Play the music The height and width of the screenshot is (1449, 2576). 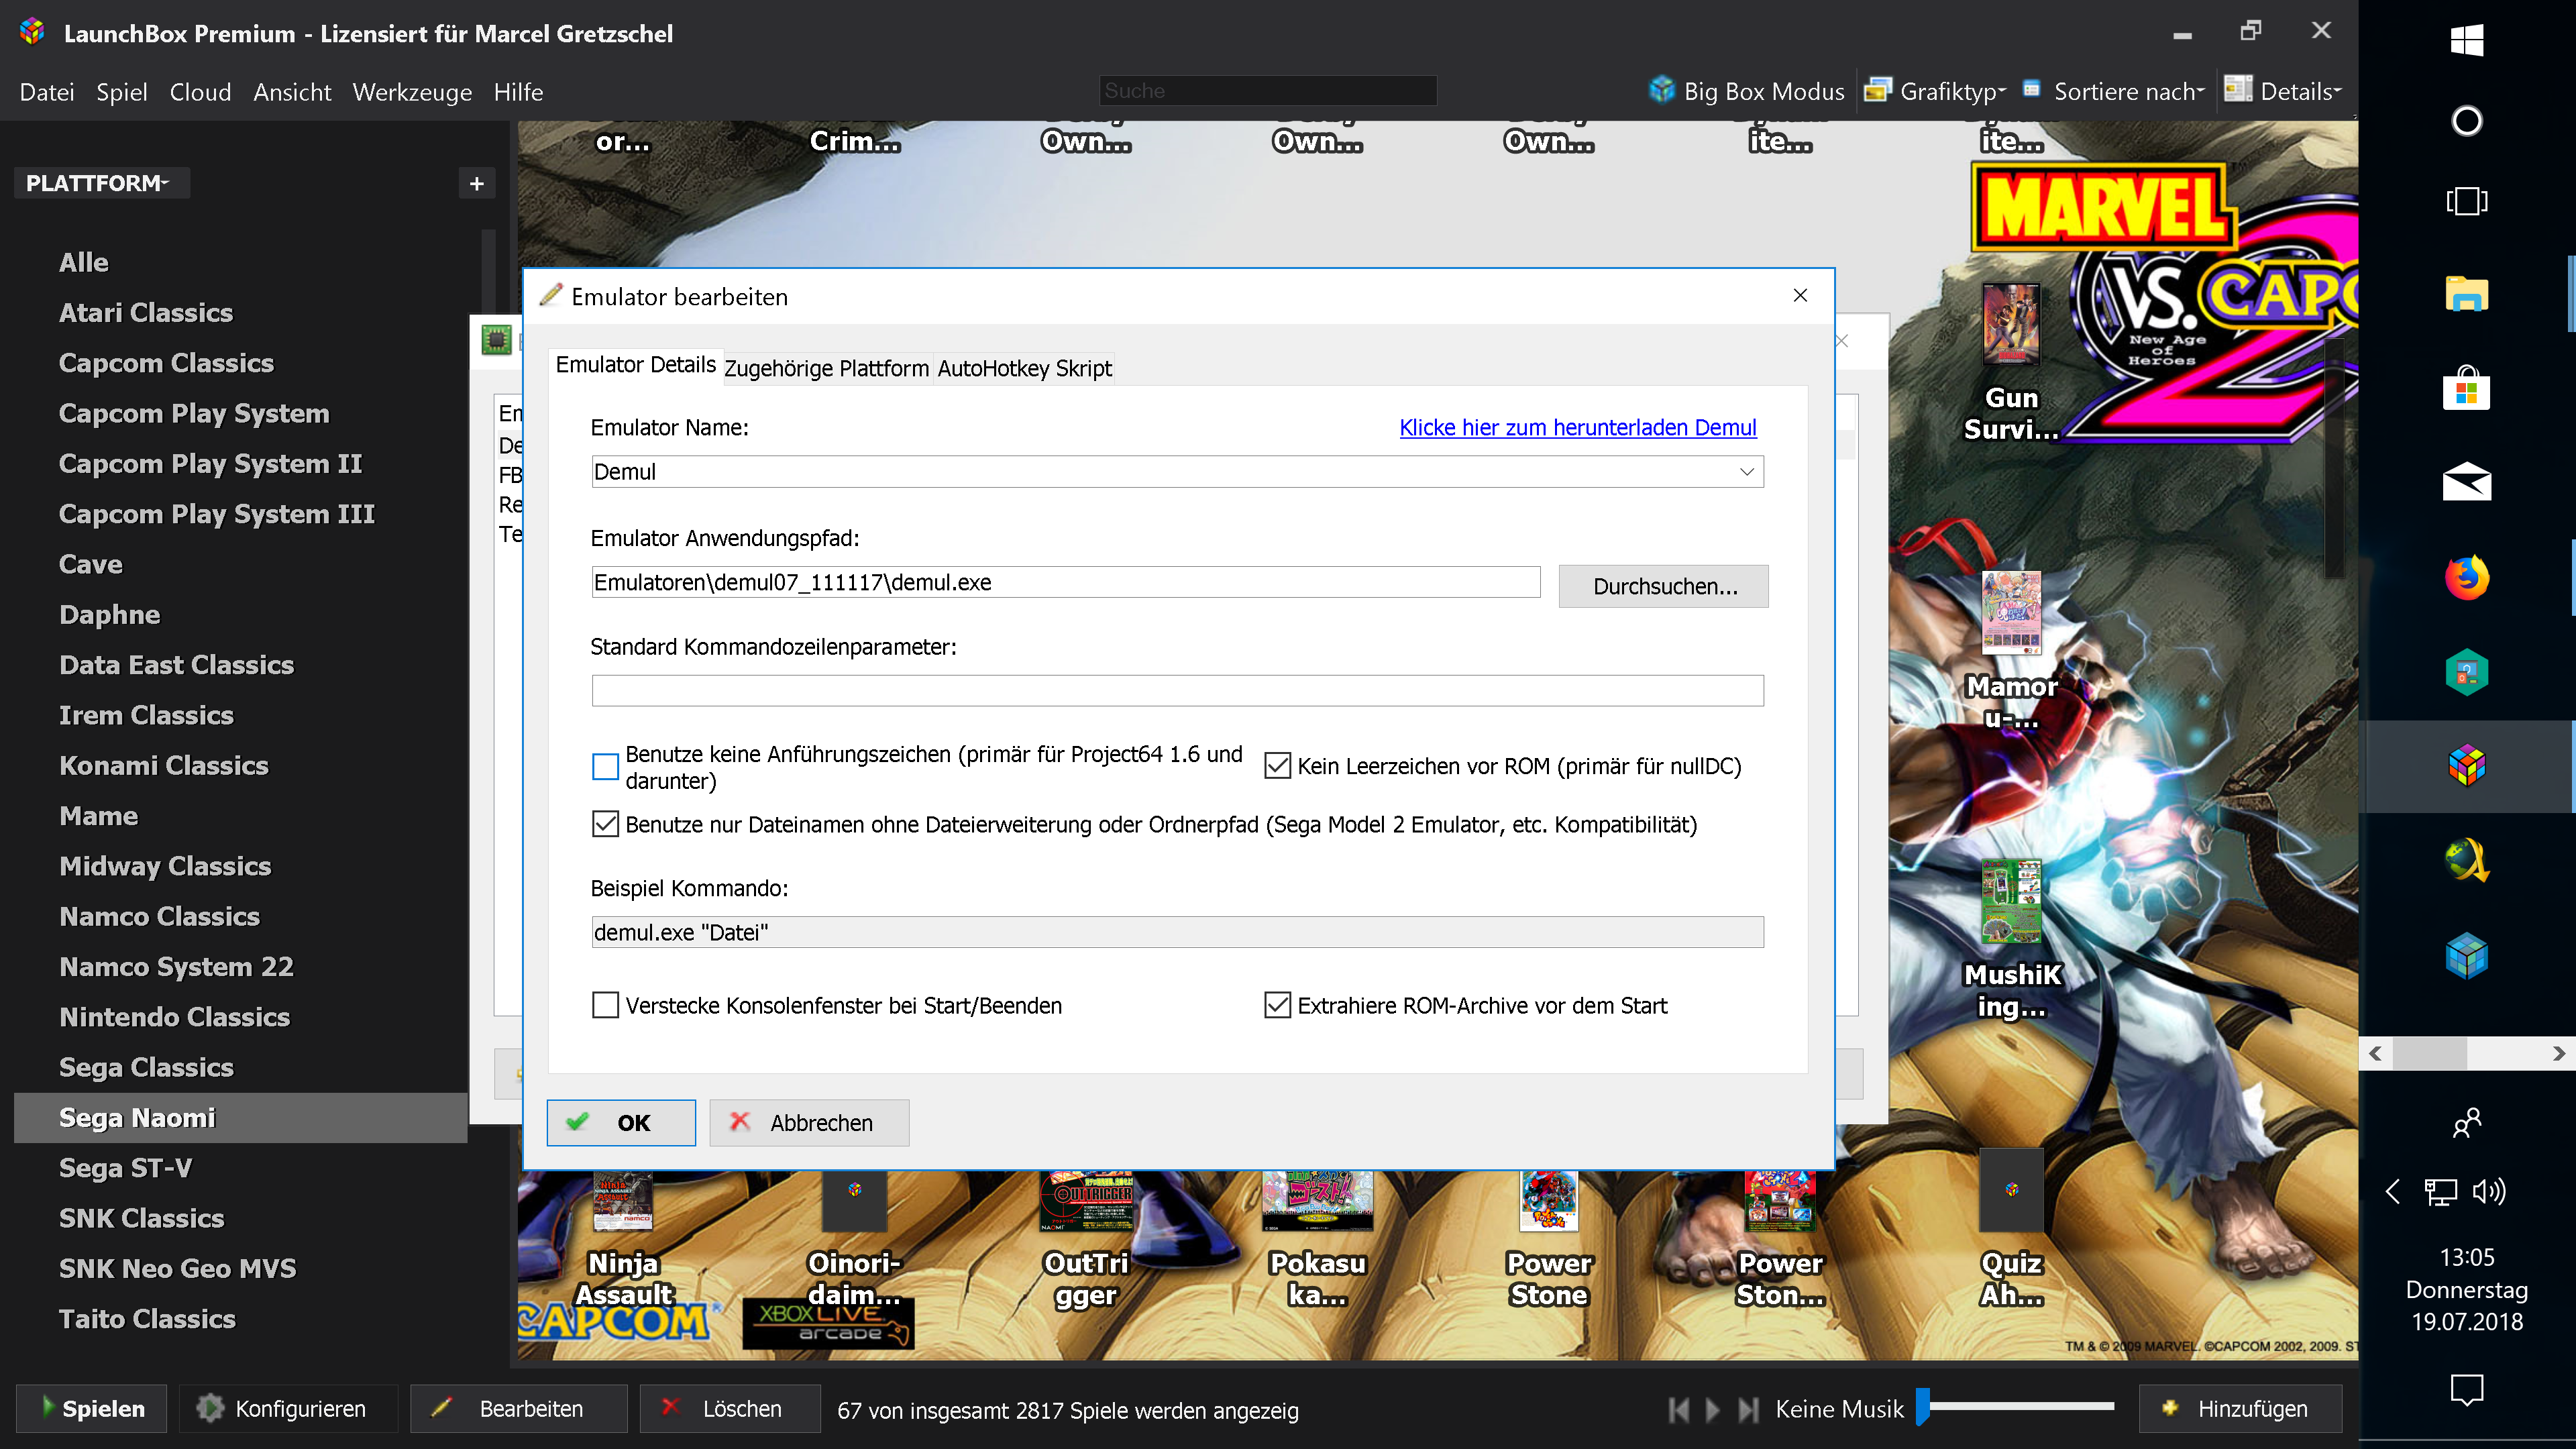coord(1713,1410)
